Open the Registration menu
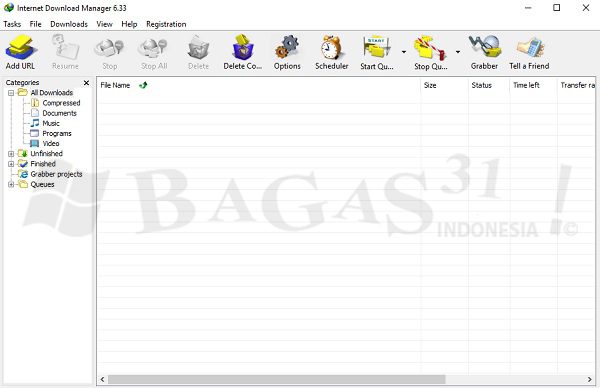 click(x=166, y=24)
